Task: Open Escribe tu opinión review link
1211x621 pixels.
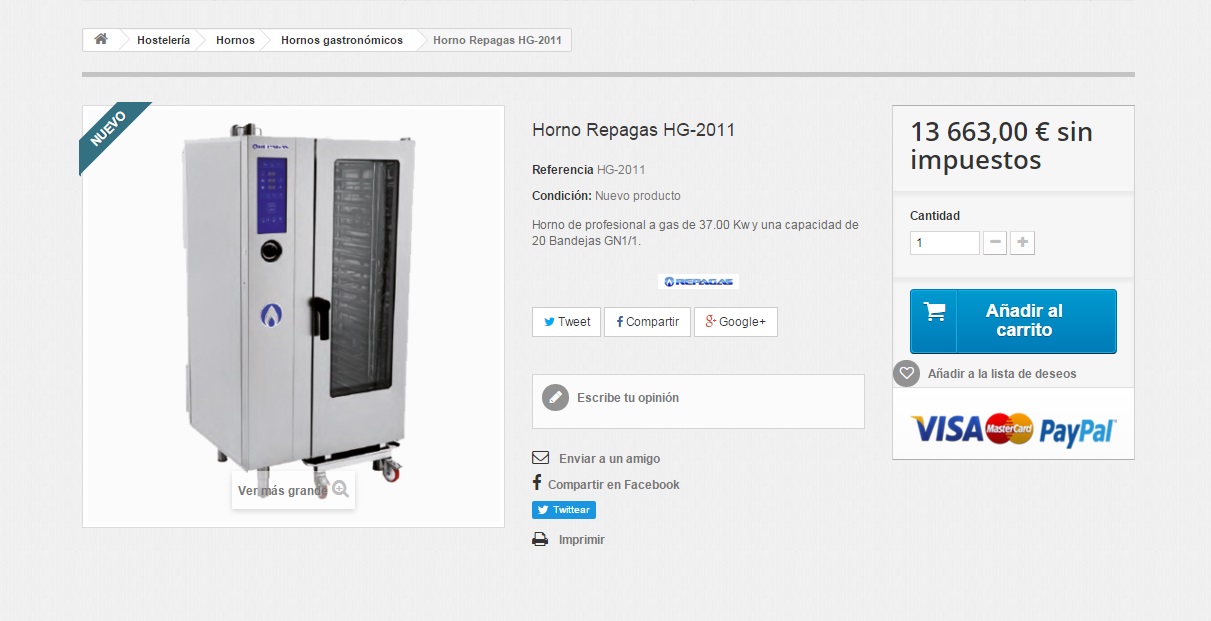Action: (x=628, y=398)
